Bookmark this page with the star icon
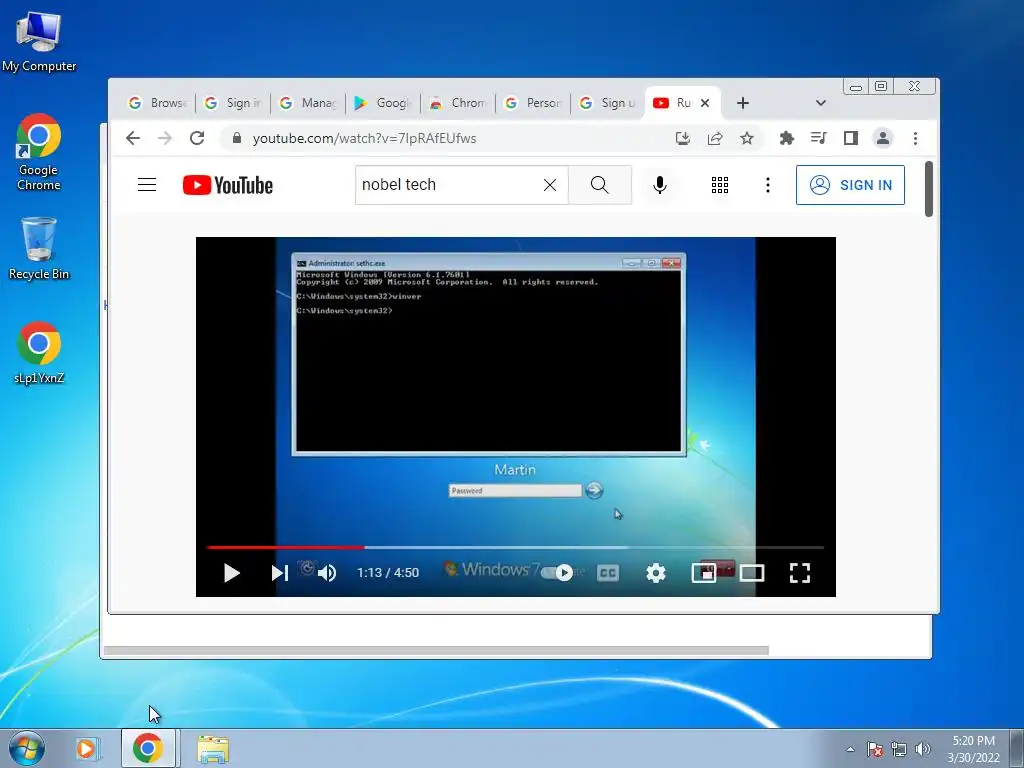Screen dimensions: 1024x768 click(746, 138)
